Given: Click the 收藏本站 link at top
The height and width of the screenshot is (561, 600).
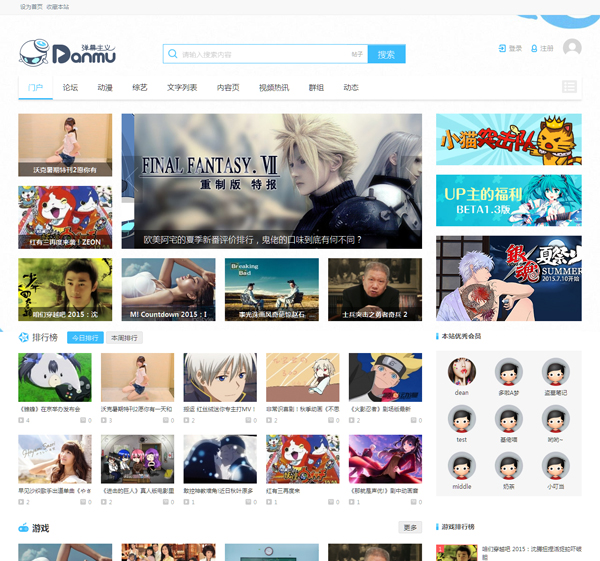Looking at the screenshot, I should 58,7.
